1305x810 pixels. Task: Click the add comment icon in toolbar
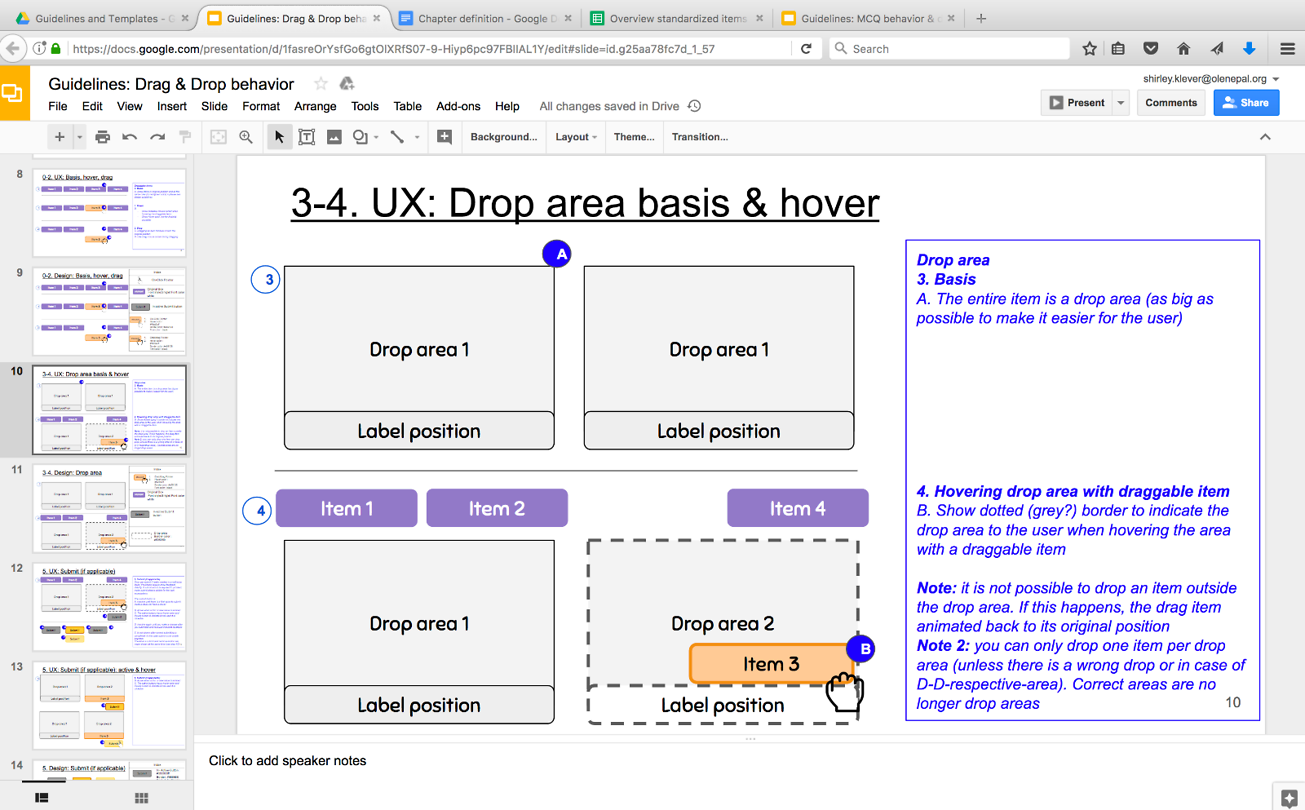tap(445, 137)
